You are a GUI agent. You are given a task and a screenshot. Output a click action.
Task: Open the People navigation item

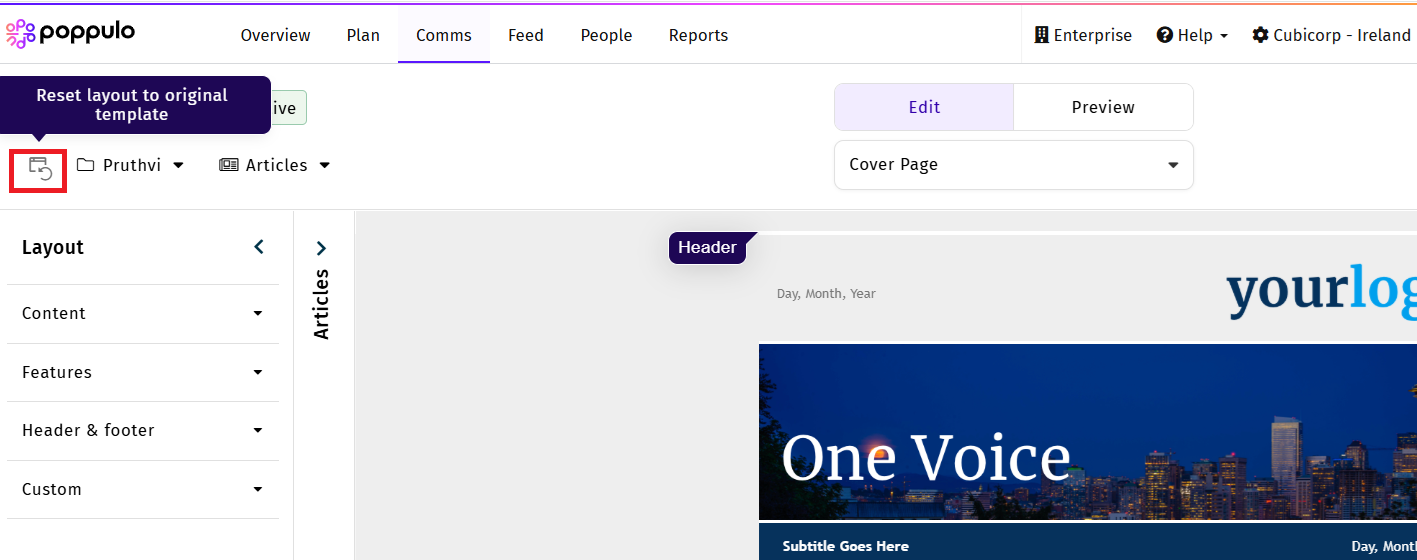[606, 35]
